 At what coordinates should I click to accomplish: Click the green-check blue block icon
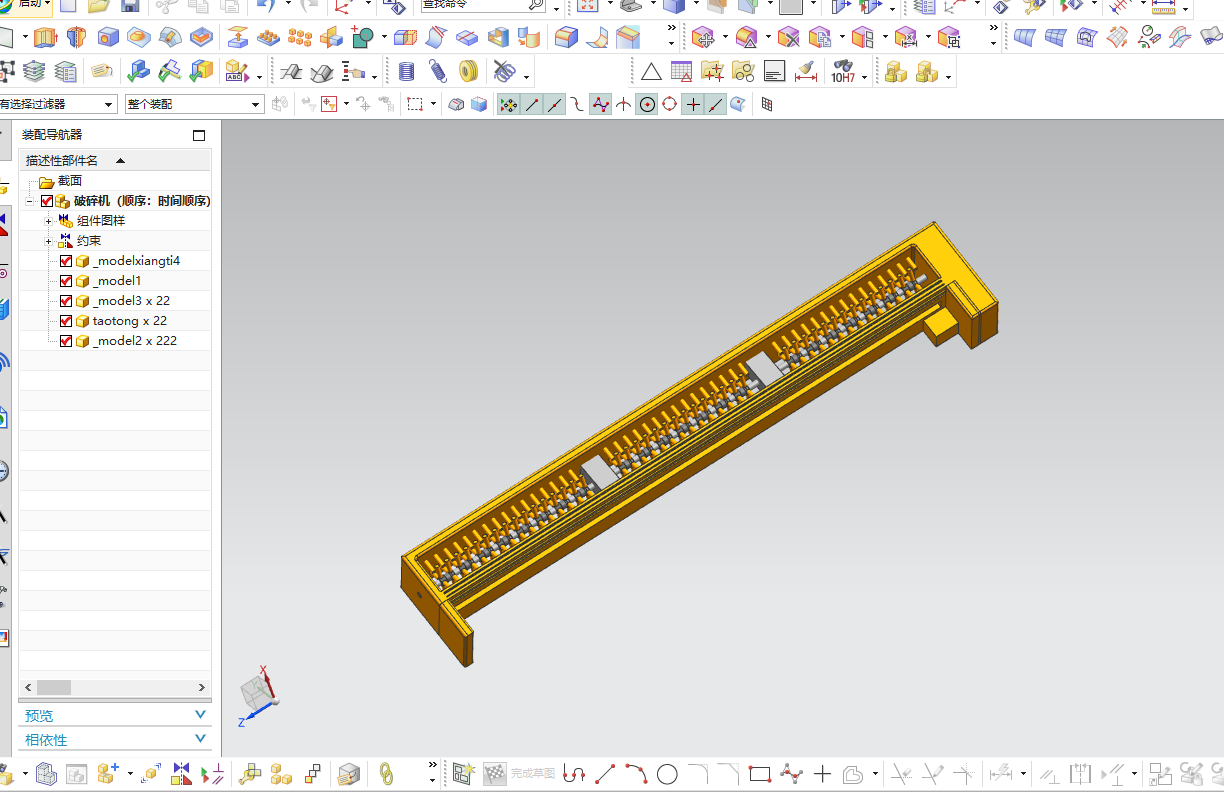point(138,72)
